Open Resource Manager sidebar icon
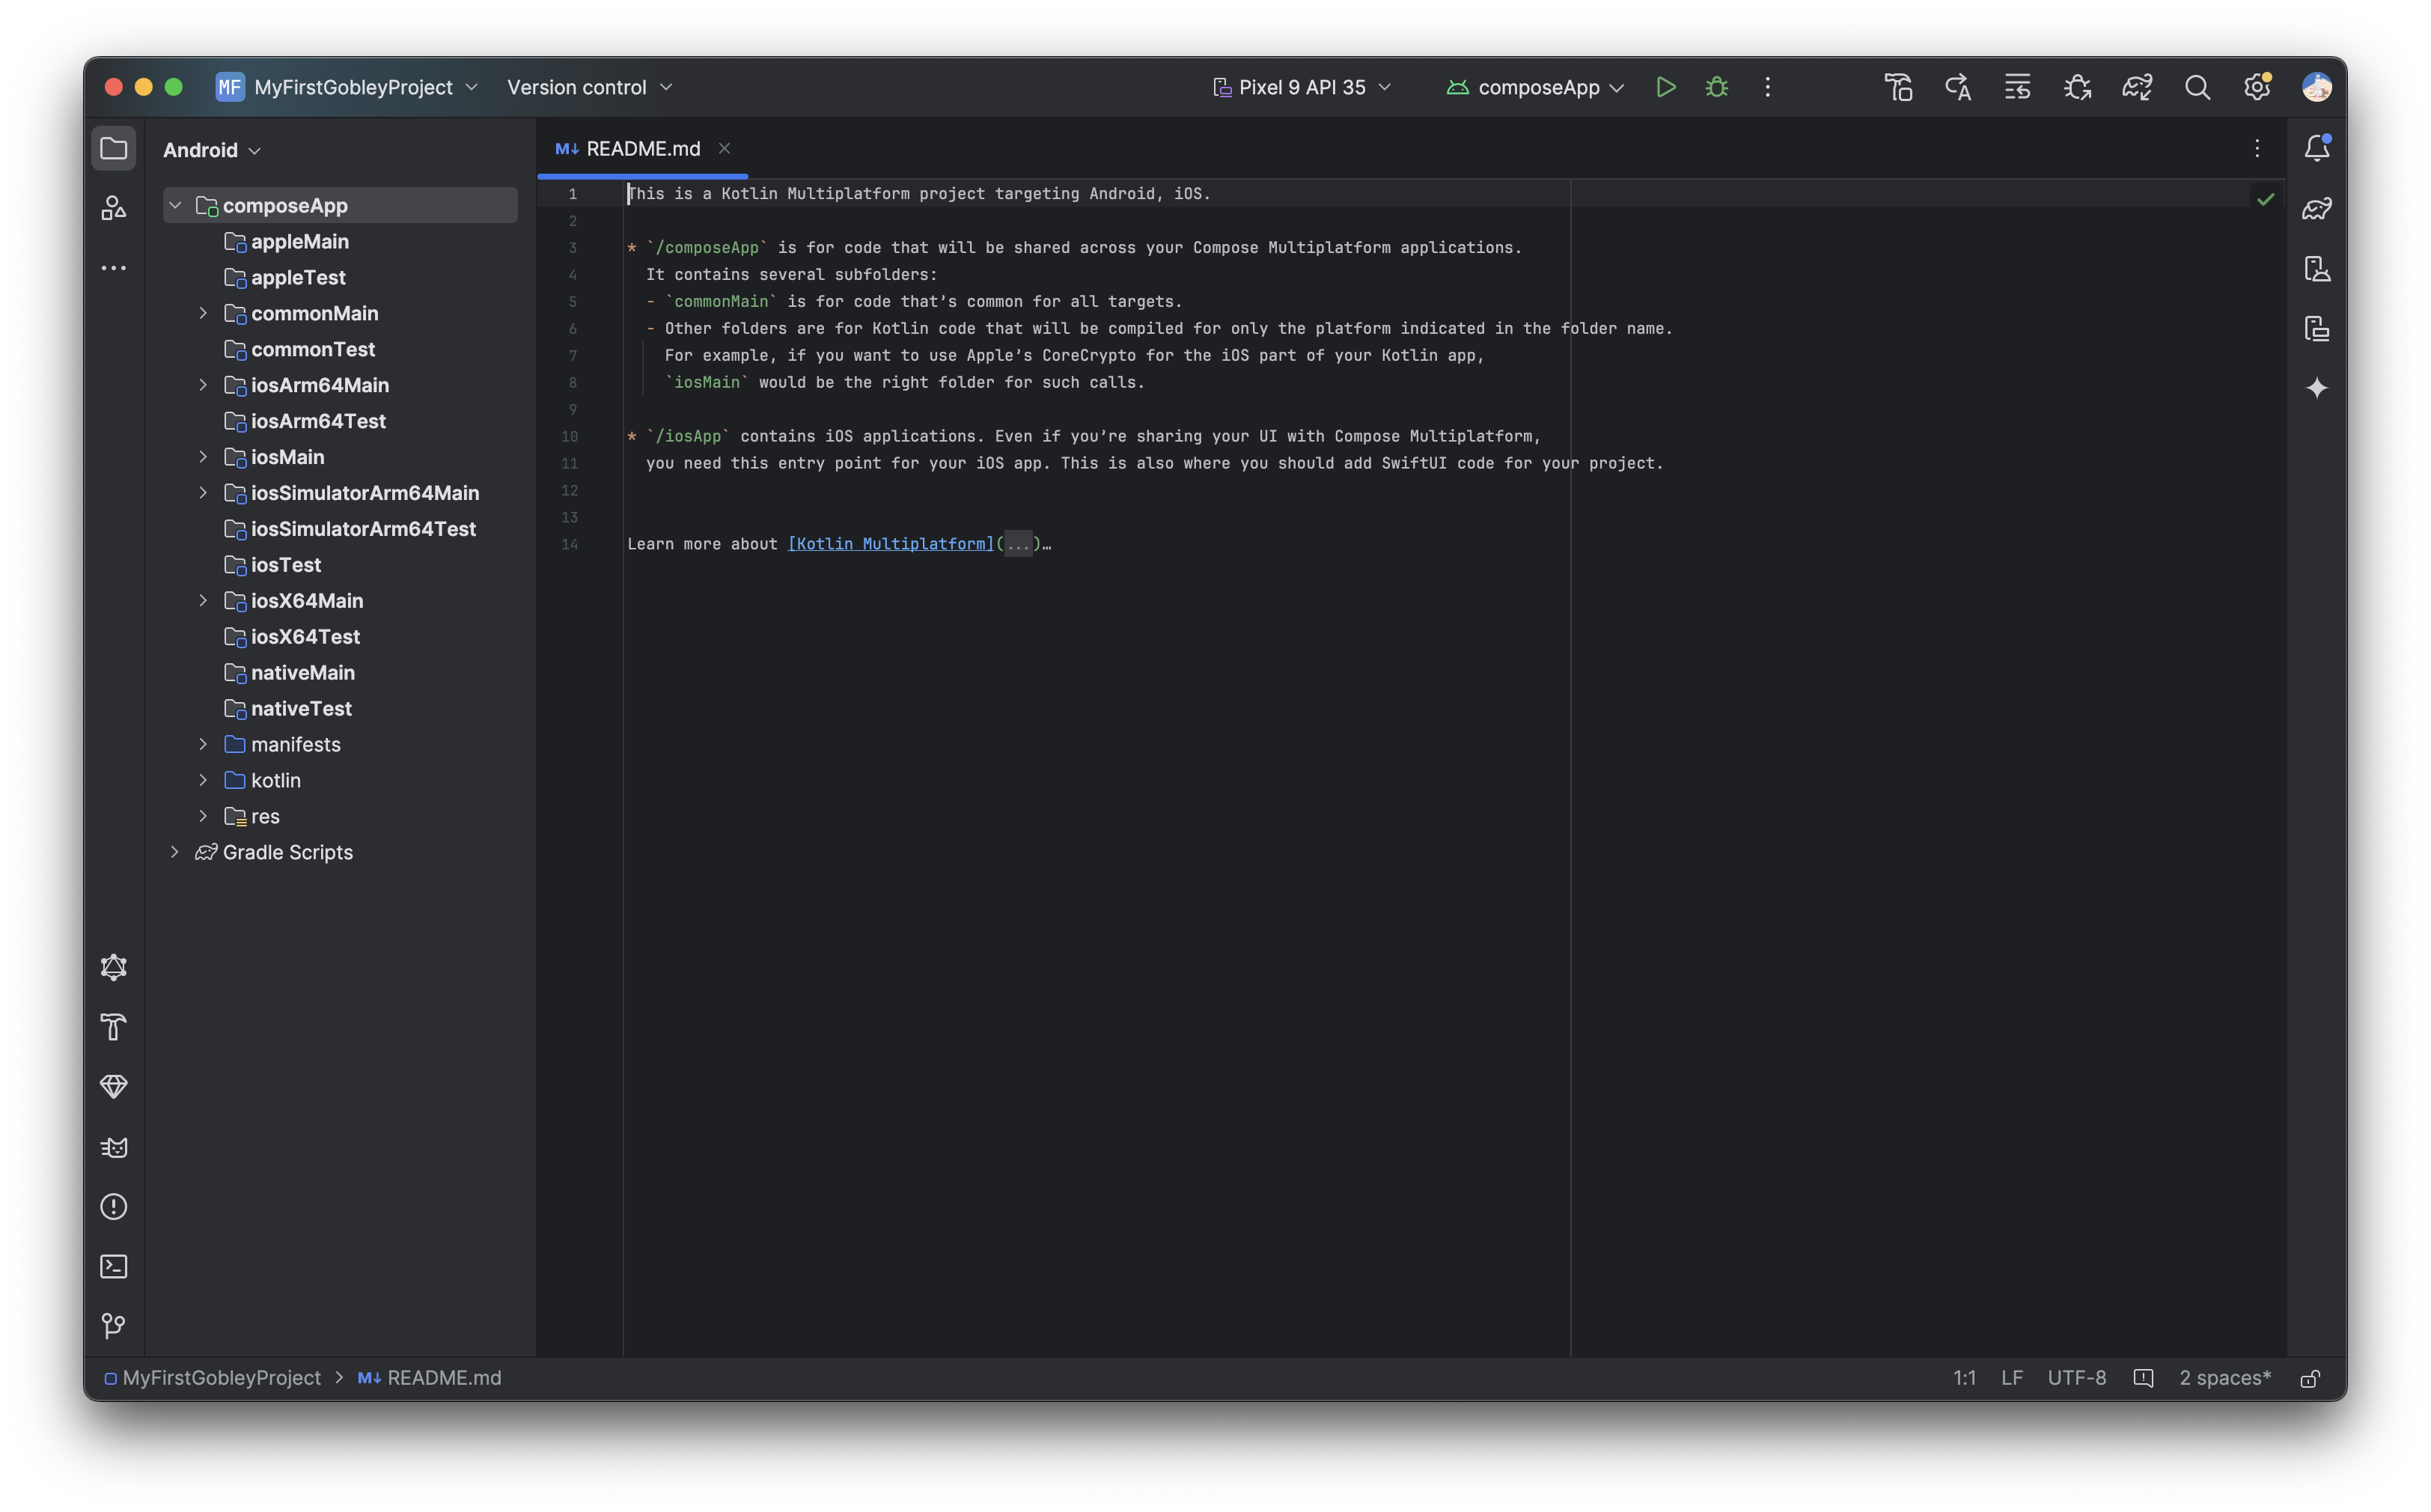 pyautogui.click(x=114, y=208)
